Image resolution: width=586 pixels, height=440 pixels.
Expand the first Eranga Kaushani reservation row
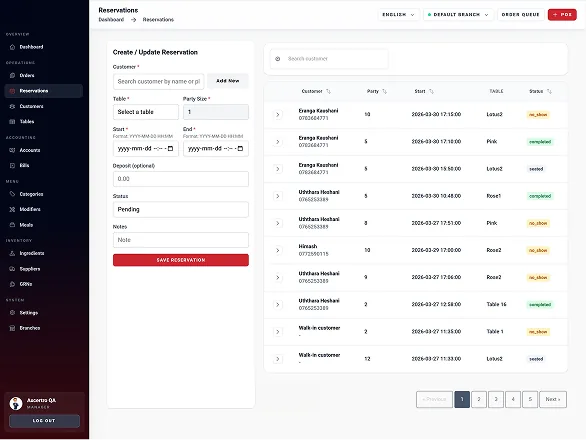[x=278, y=114]
